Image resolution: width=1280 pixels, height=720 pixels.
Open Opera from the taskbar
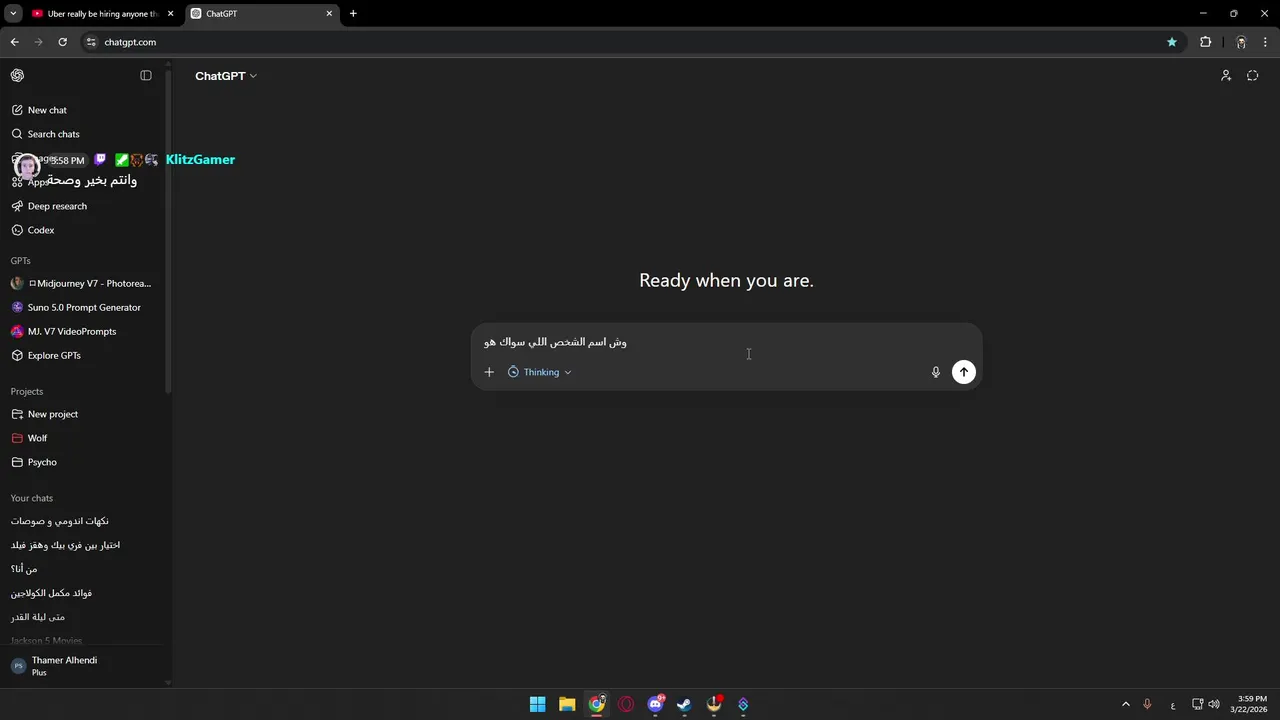click(626, 704)
